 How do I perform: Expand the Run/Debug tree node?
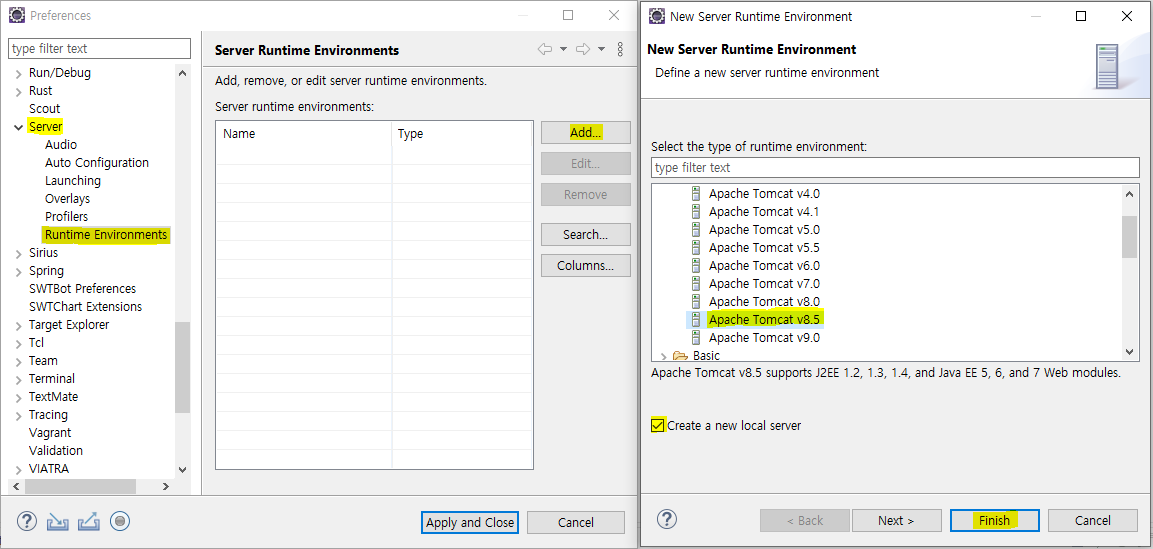(18, 73)
